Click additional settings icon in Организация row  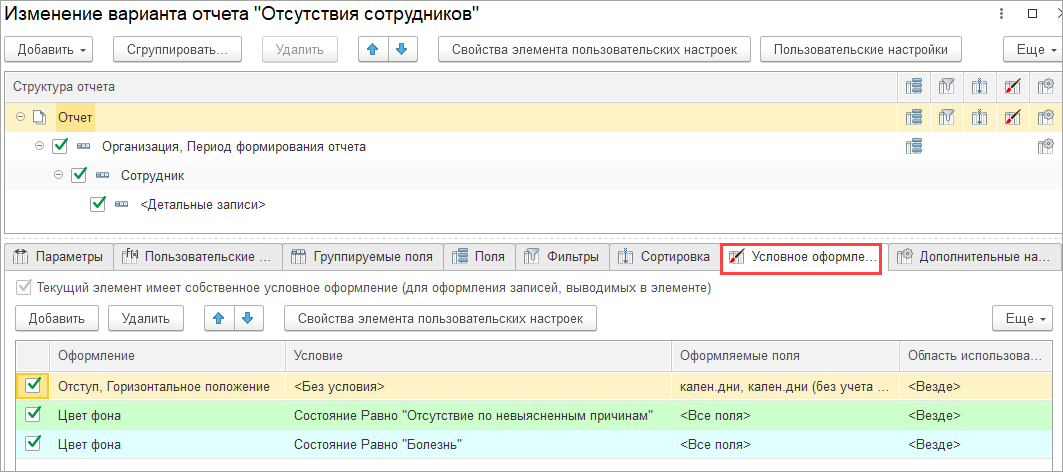1045,147
